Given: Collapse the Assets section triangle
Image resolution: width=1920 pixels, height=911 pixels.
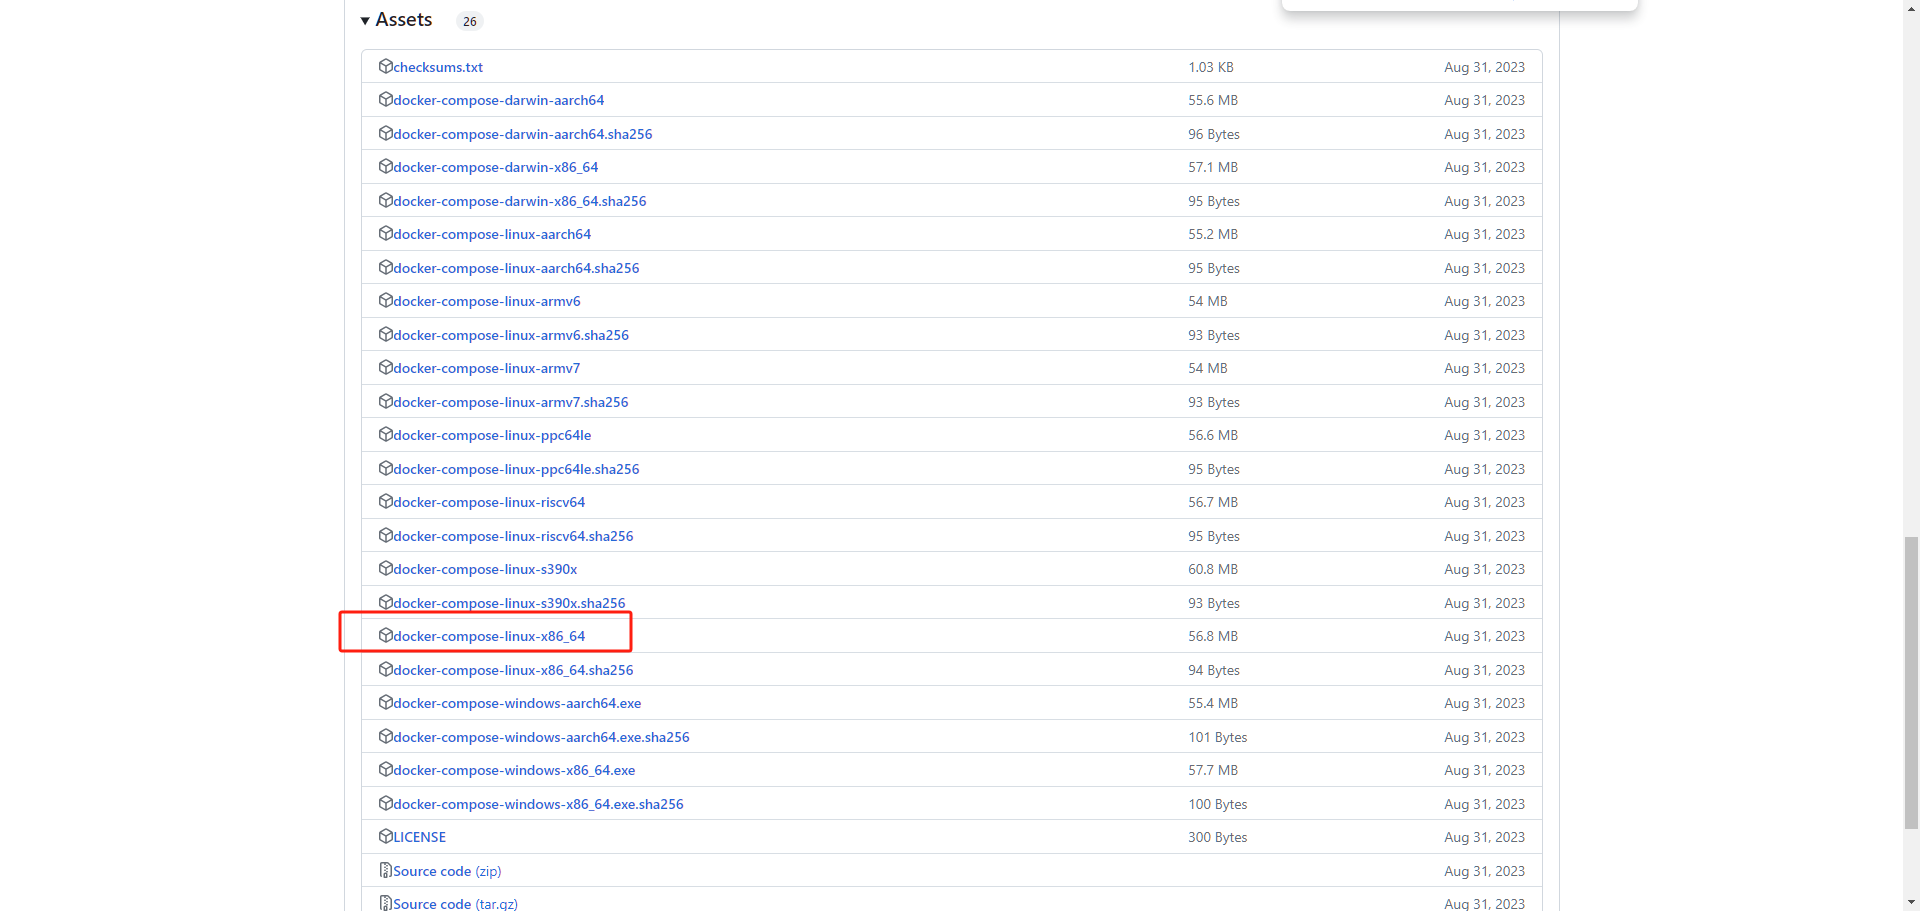Looking at the screenshot, I should point(365,21).
